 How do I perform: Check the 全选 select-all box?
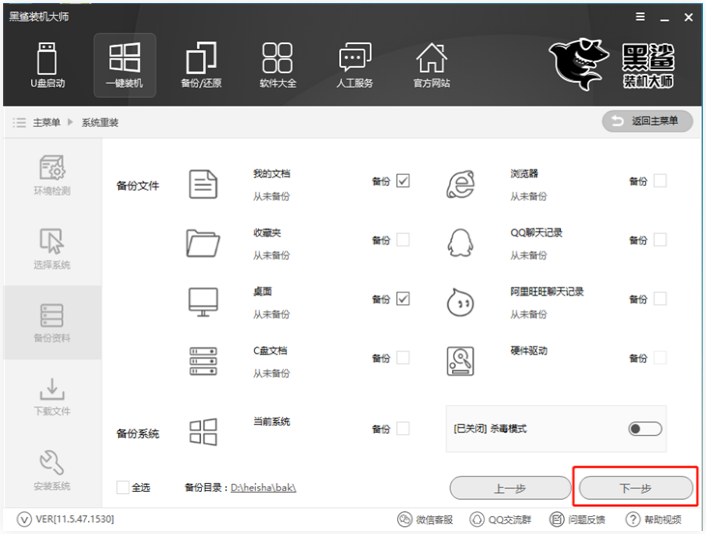click(x=123, y=487)
